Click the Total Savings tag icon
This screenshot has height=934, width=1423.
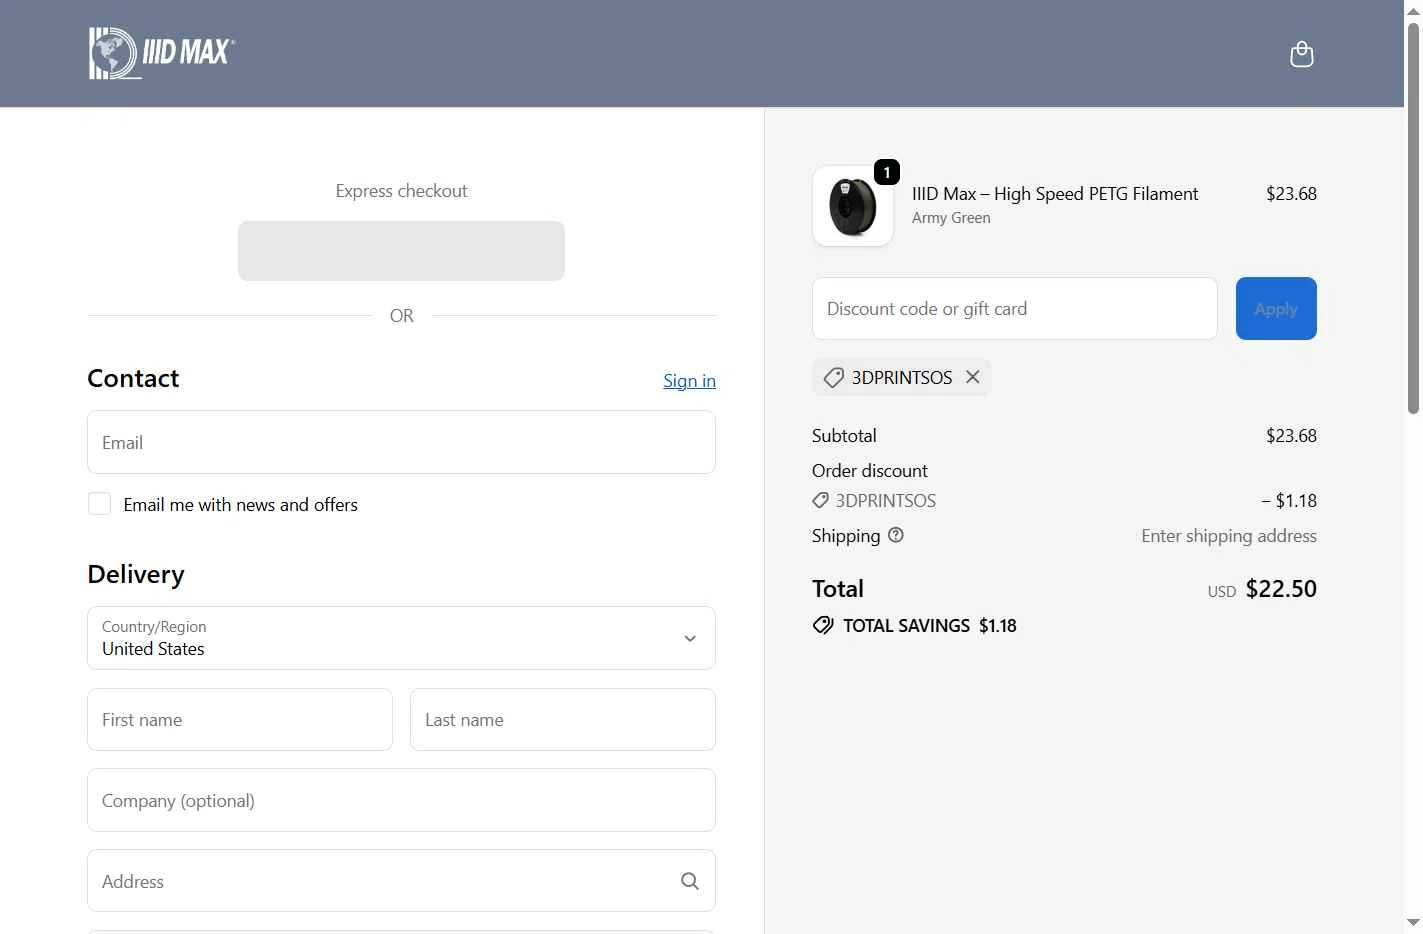click(823, 626)
